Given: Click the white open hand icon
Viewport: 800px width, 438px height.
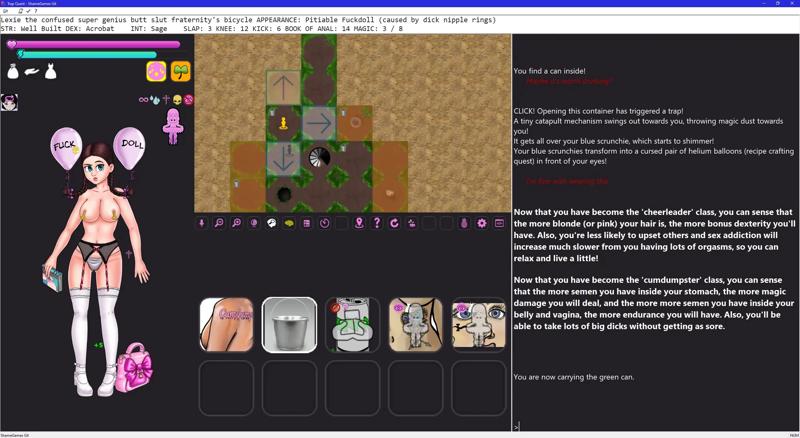Looking at the screenshot, I should tap(32, 72).
